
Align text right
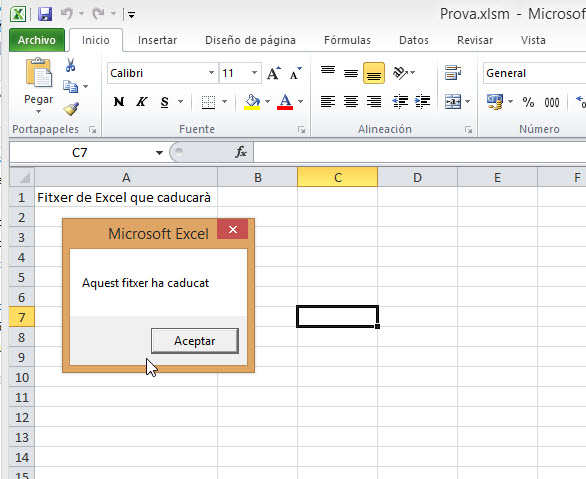(x=374, y=102)
